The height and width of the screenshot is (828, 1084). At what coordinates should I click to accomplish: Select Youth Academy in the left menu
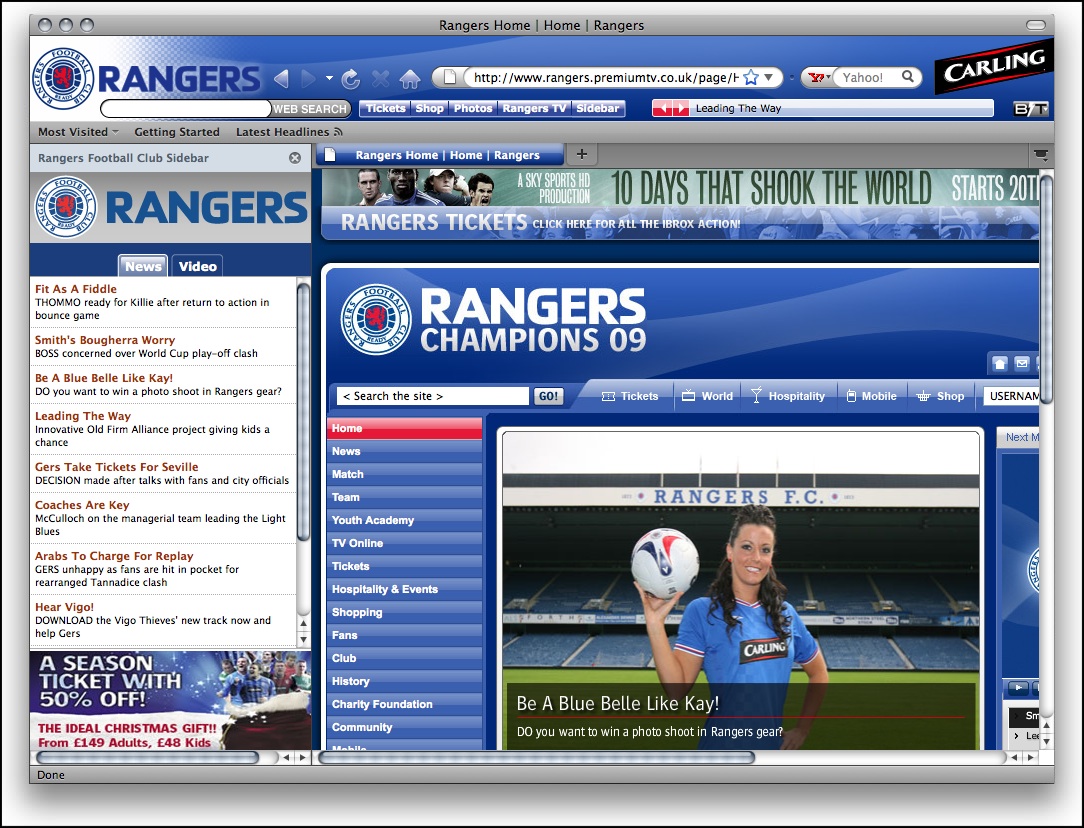pos(404,520)
